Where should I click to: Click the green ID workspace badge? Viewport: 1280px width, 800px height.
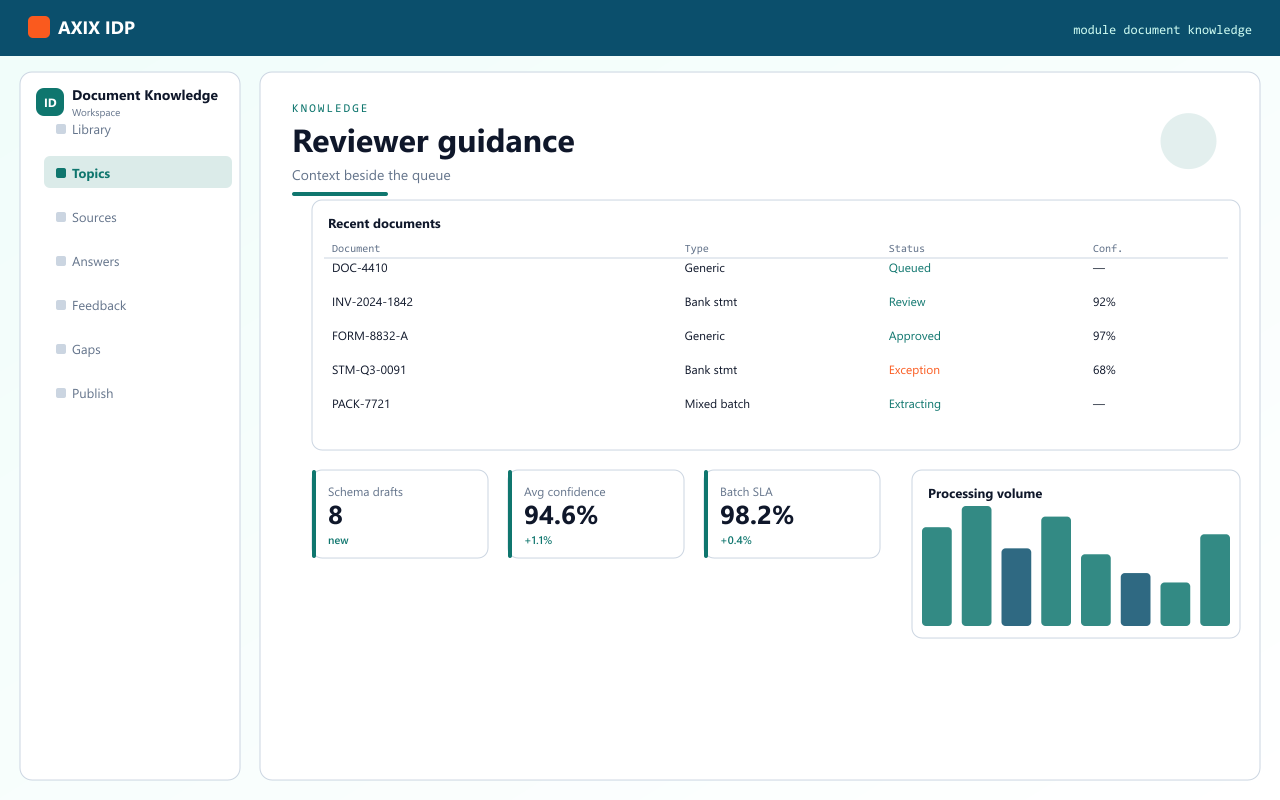coord(50,102)
